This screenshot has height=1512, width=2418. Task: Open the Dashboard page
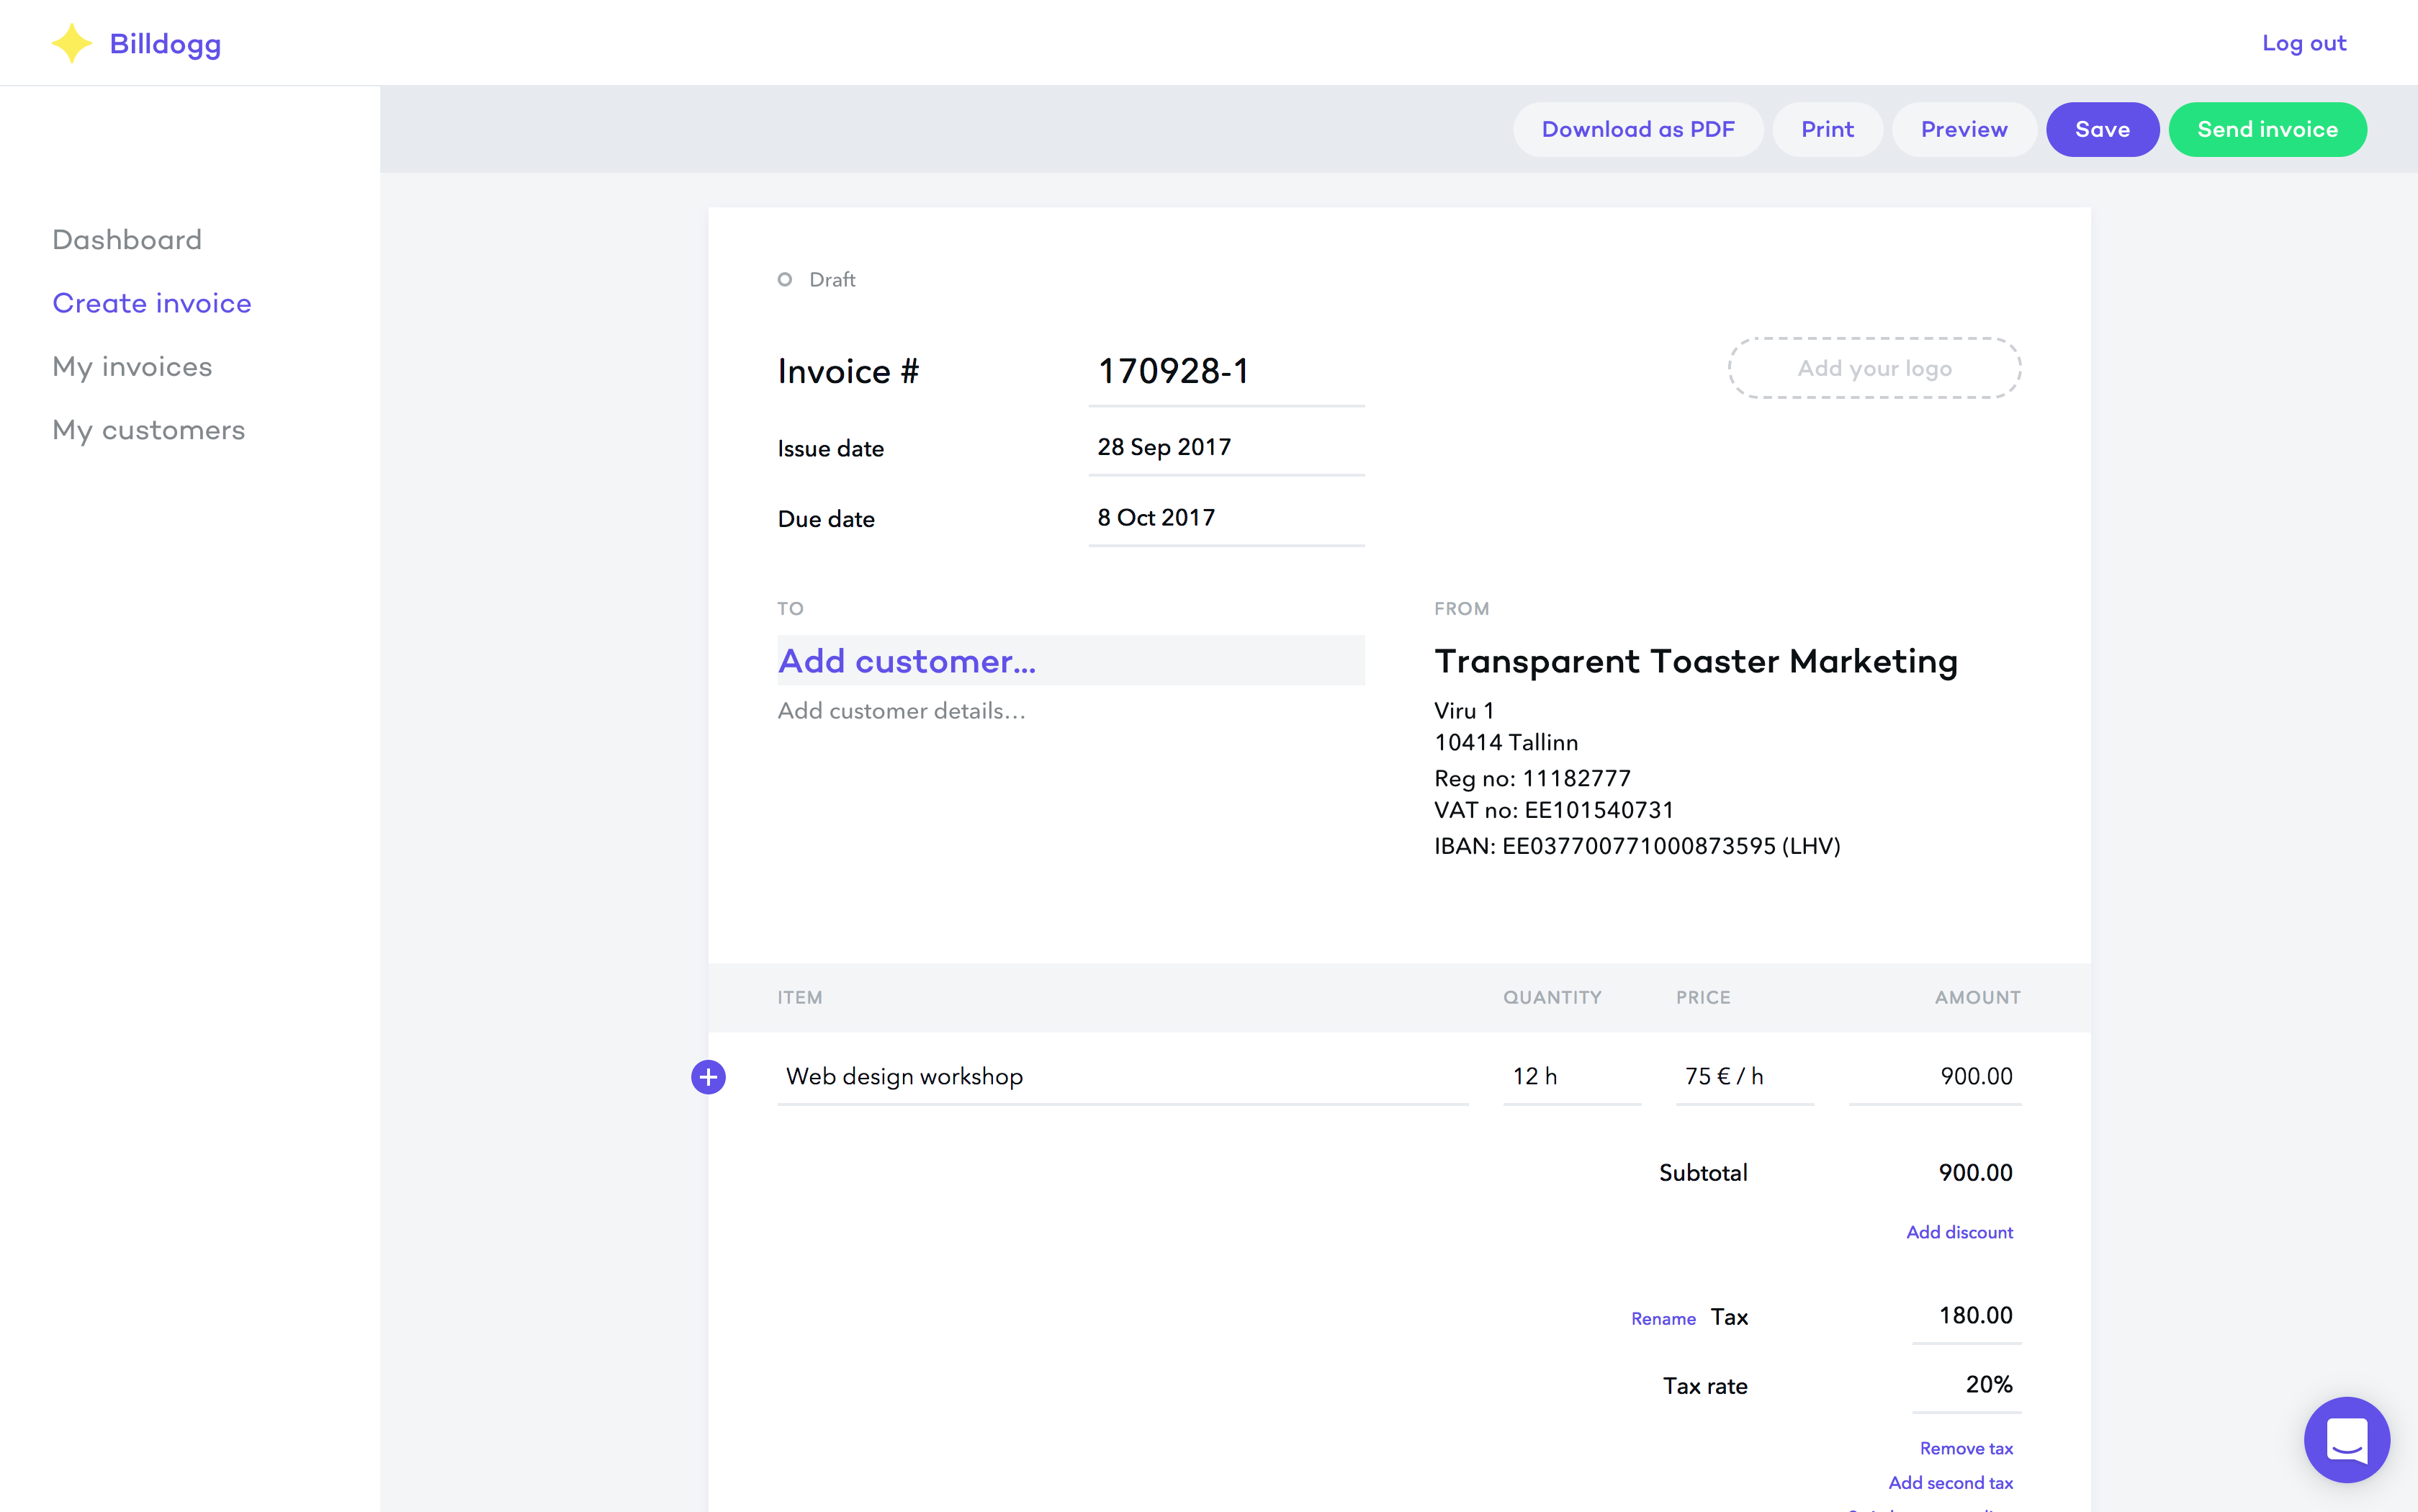tap(127, 240)
